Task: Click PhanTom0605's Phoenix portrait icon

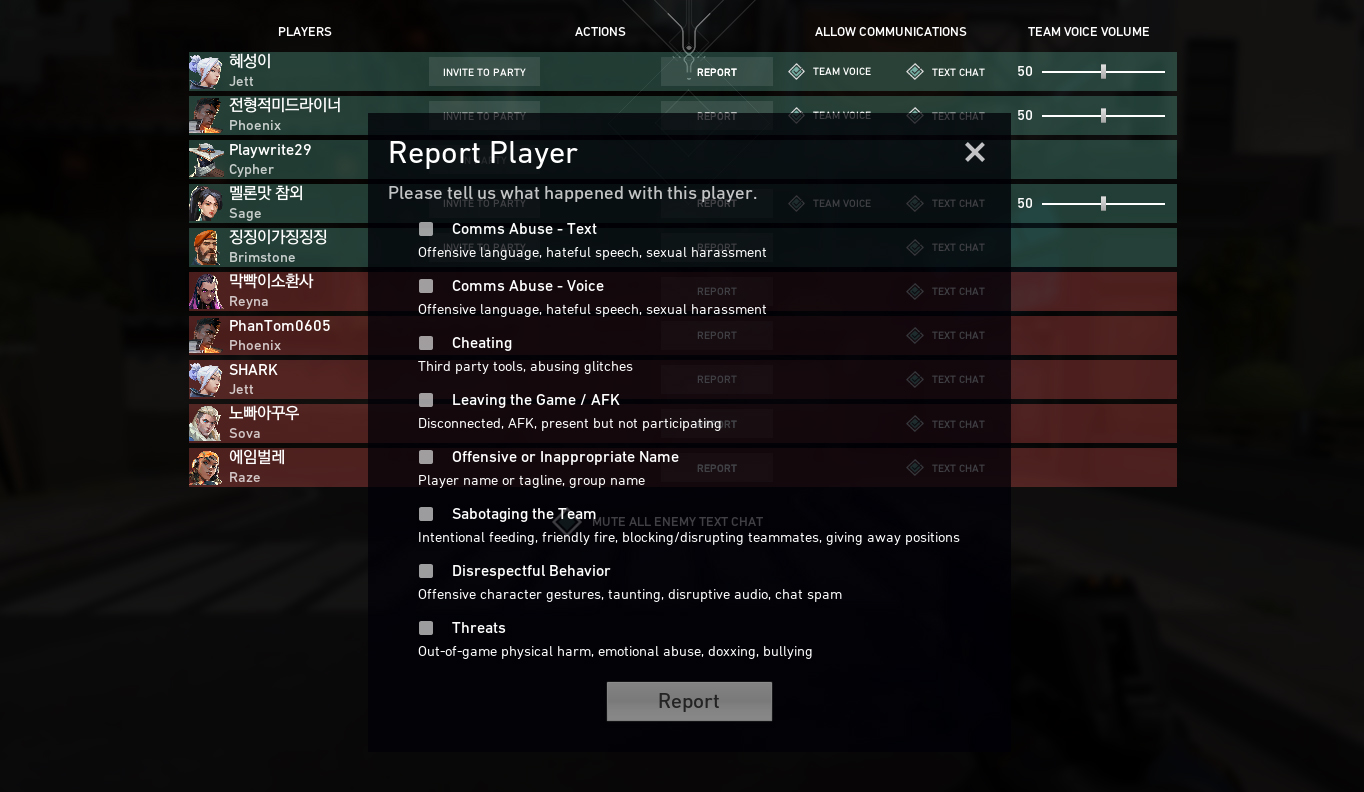Action: [x=206, y=336]
